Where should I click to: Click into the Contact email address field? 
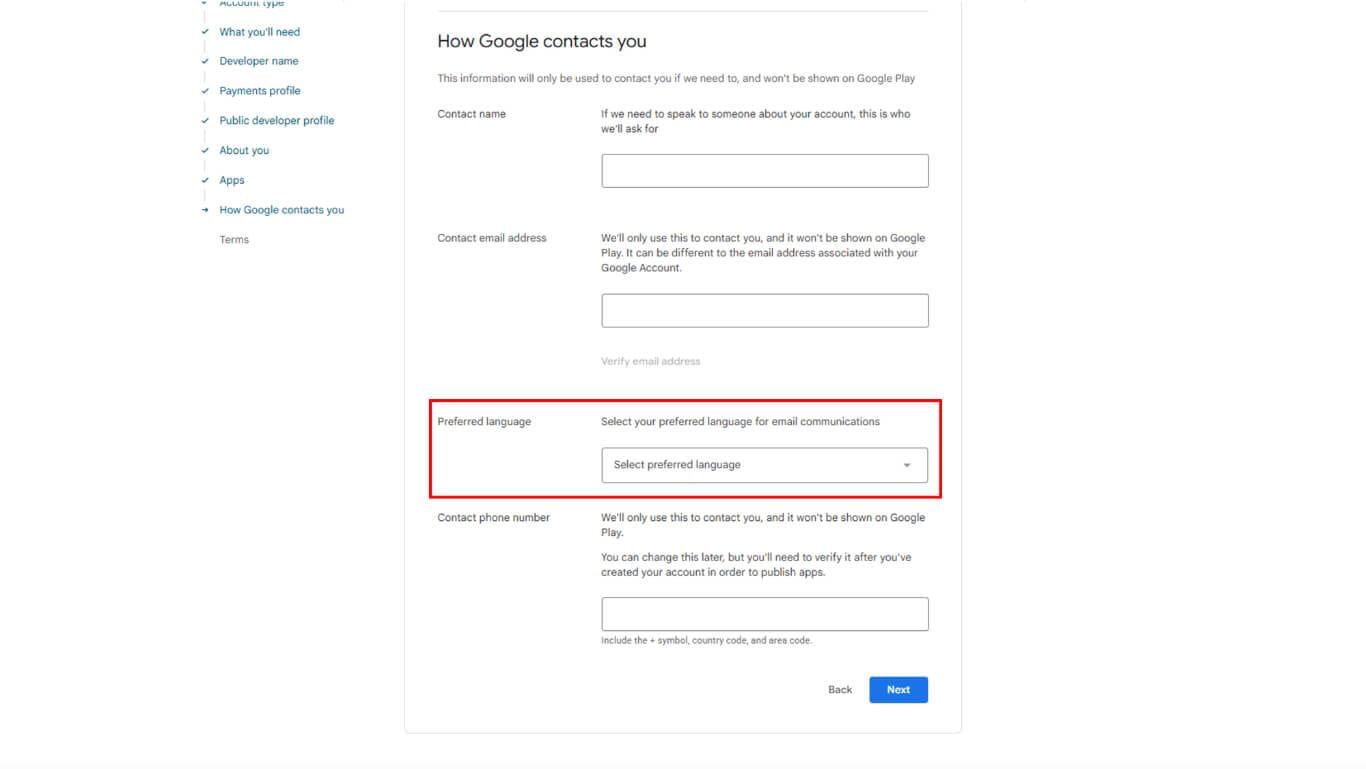click(764, 311)
